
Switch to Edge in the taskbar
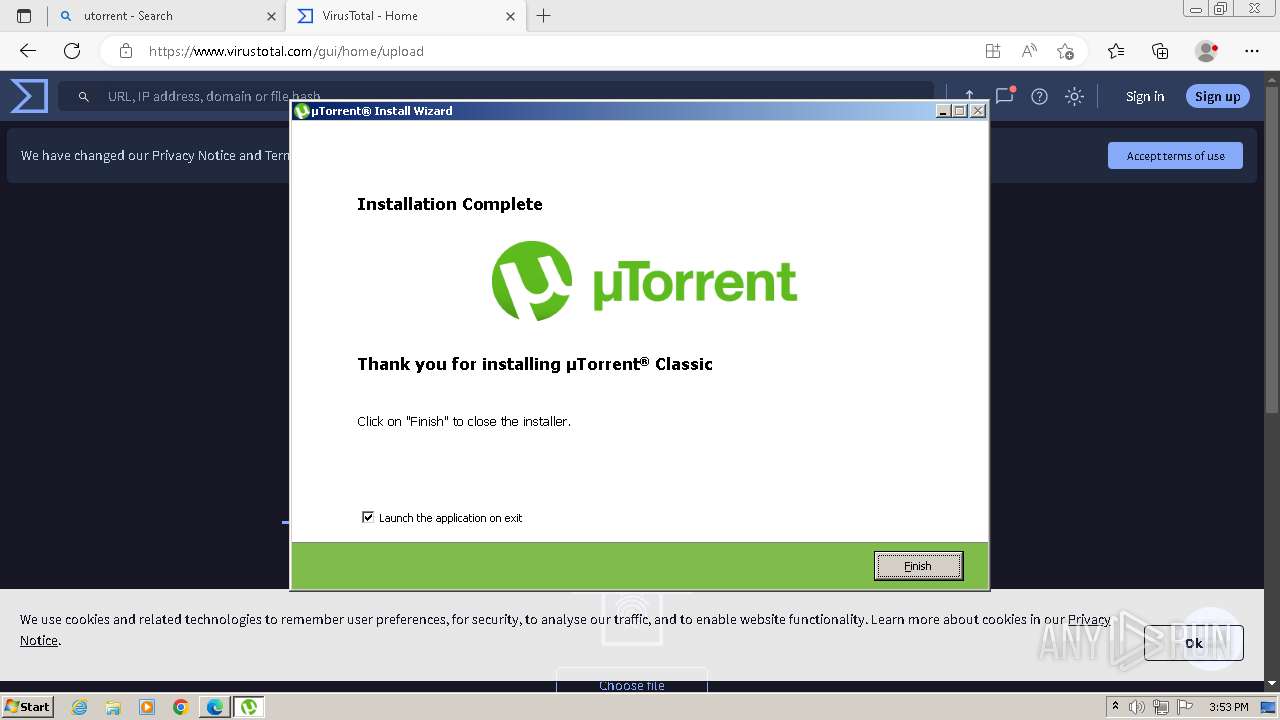(215, 707)
